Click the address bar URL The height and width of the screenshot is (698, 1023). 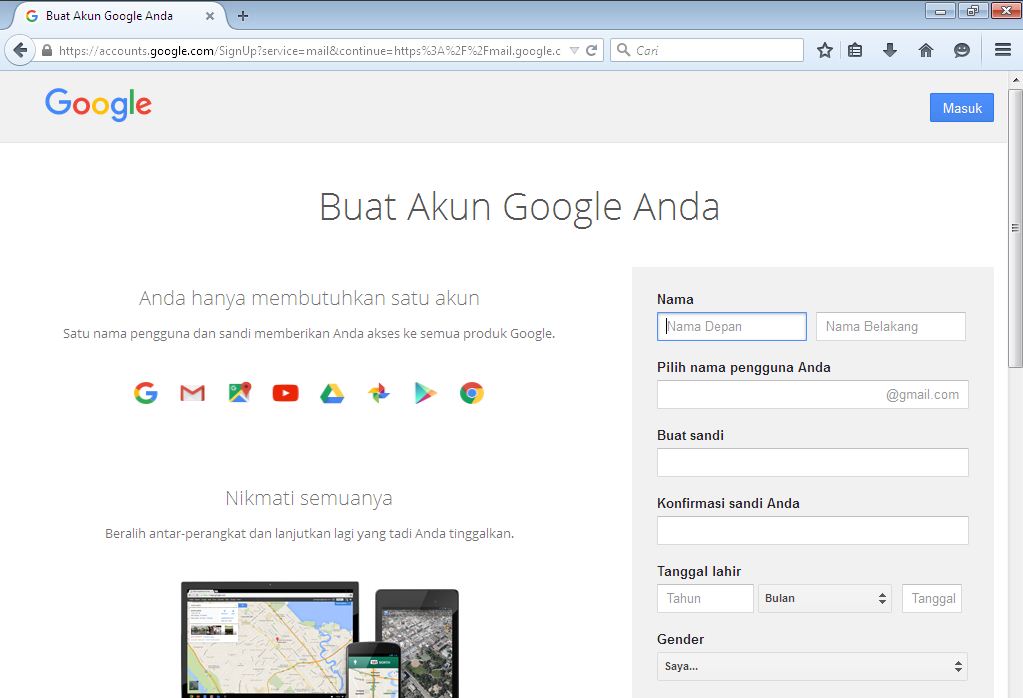tap(309, 50)
